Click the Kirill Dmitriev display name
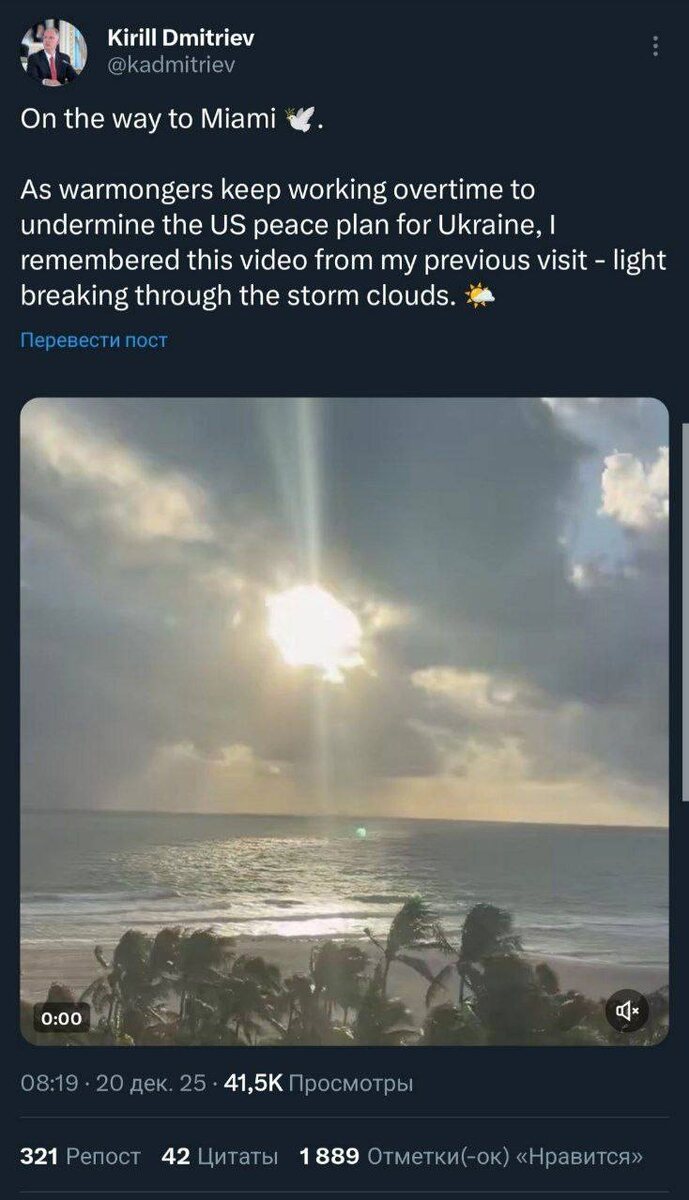This screenshot has width=689, height=1200. tap(180, 39)
